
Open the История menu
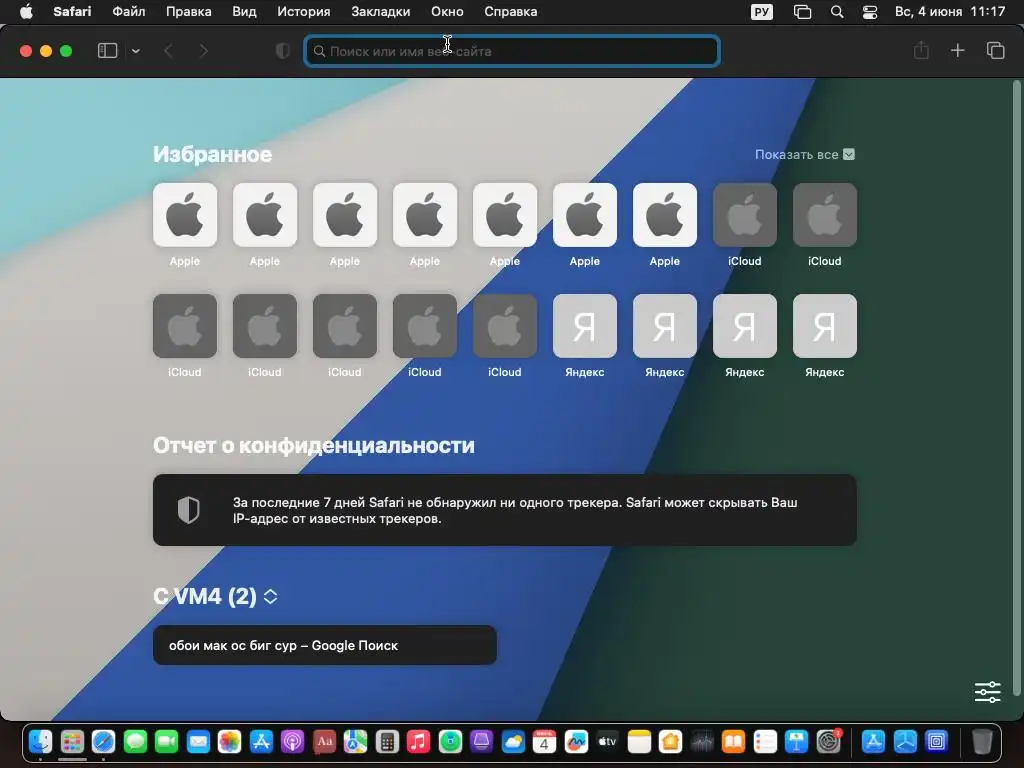coord(304,12)
